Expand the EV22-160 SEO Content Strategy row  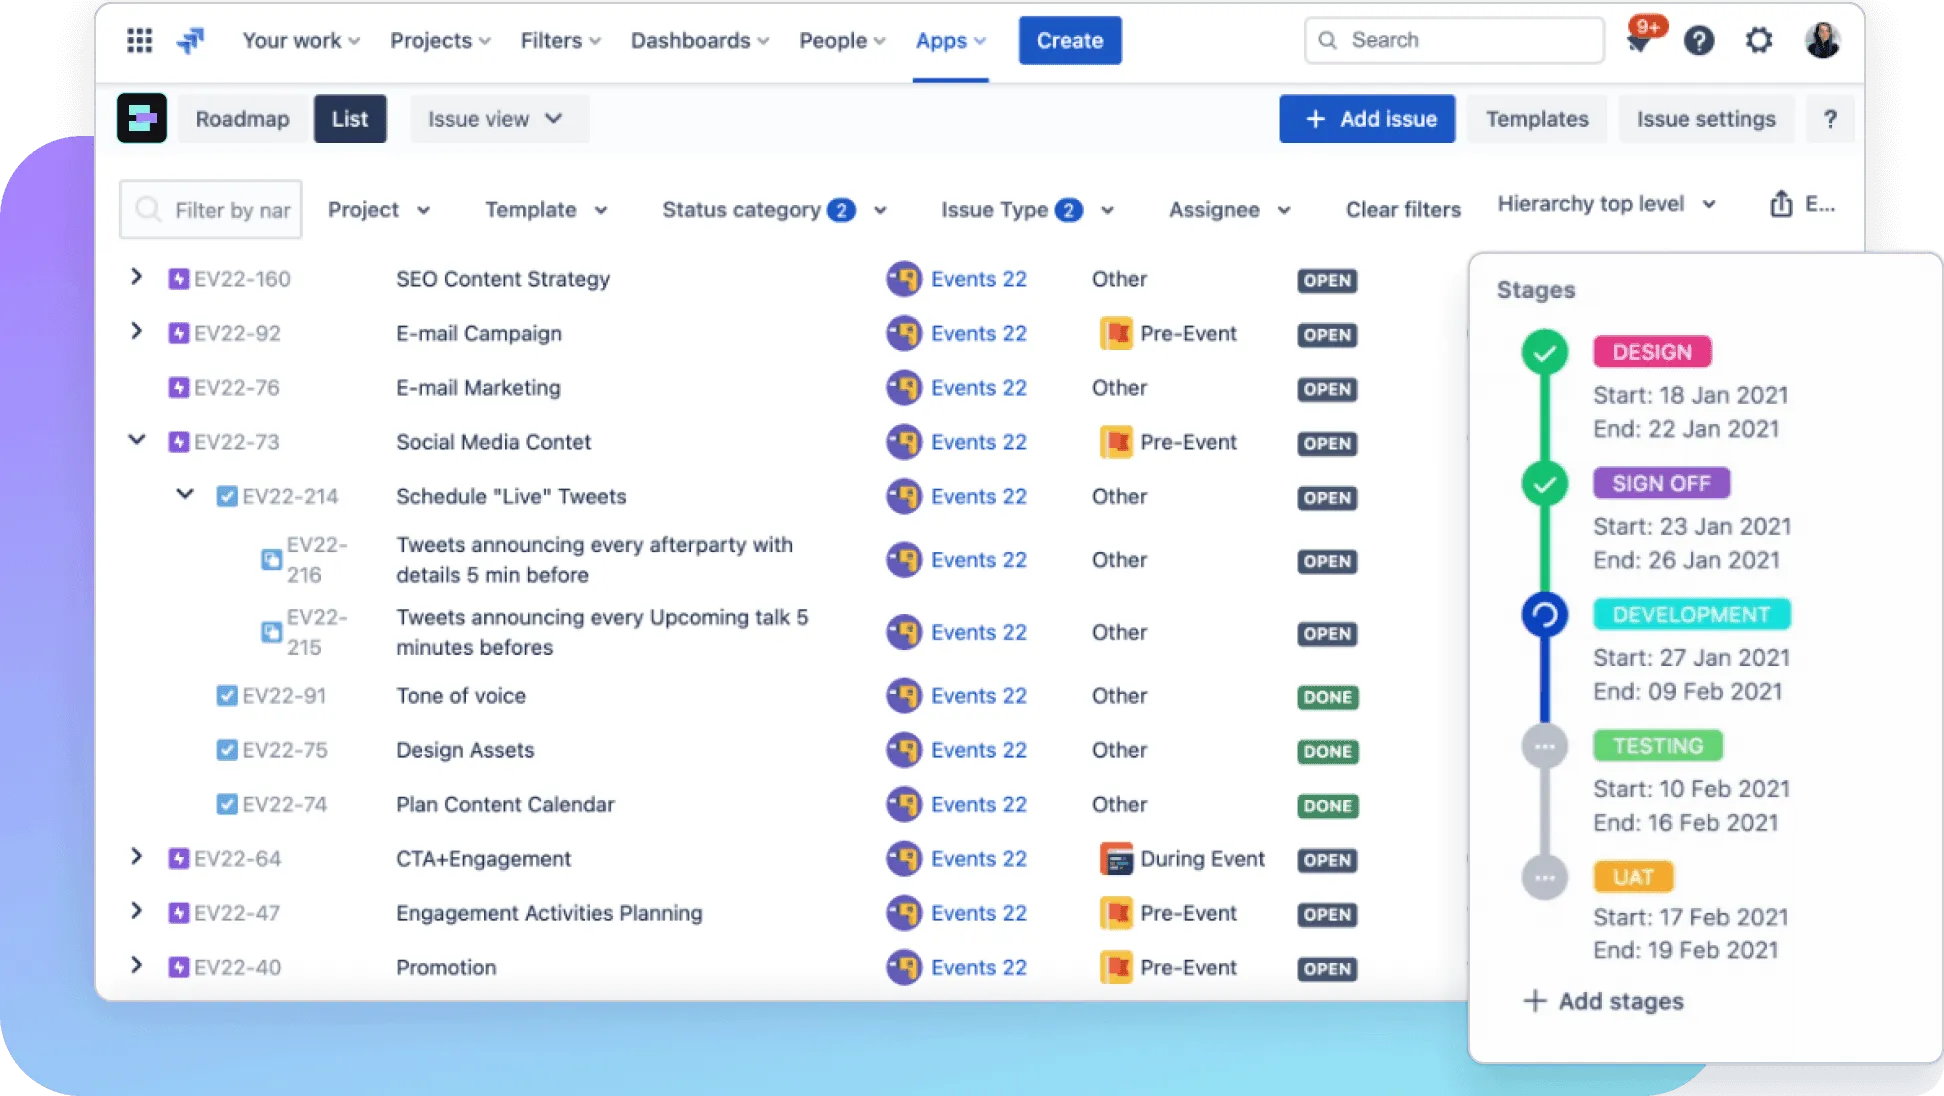(x=137, y=277)
